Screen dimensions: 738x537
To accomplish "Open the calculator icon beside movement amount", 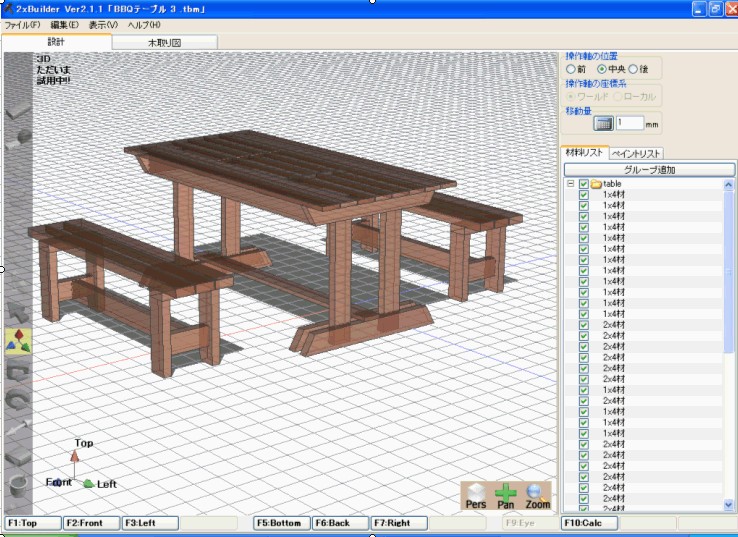I will click(602, 123).
